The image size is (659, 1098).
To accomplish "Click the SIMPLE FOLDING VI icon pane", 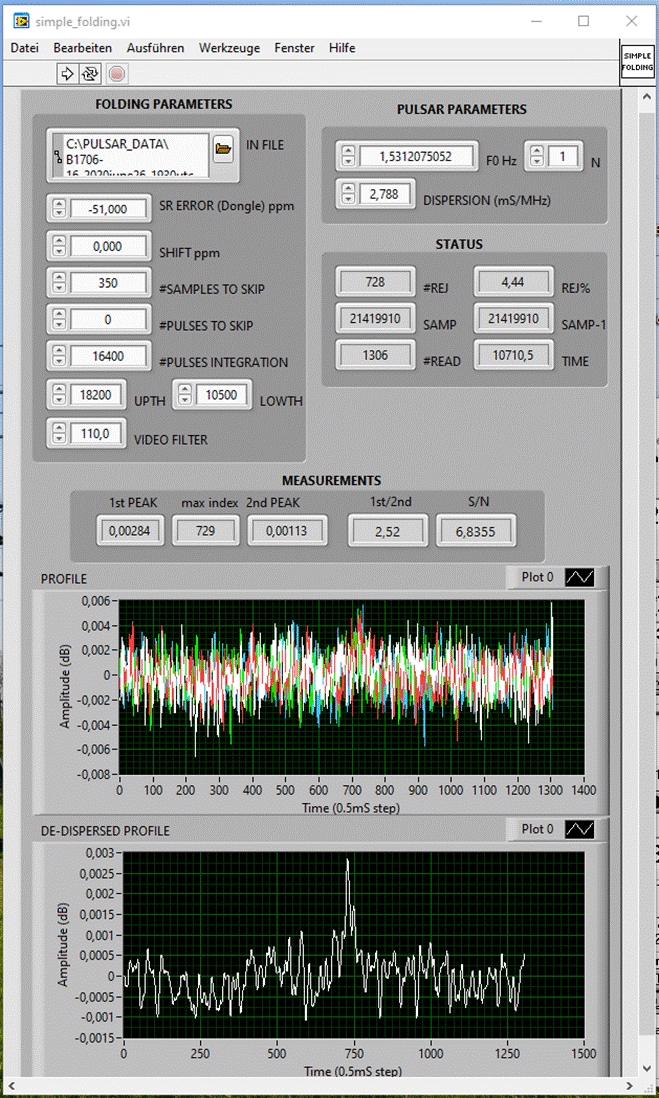I will 636,64.
